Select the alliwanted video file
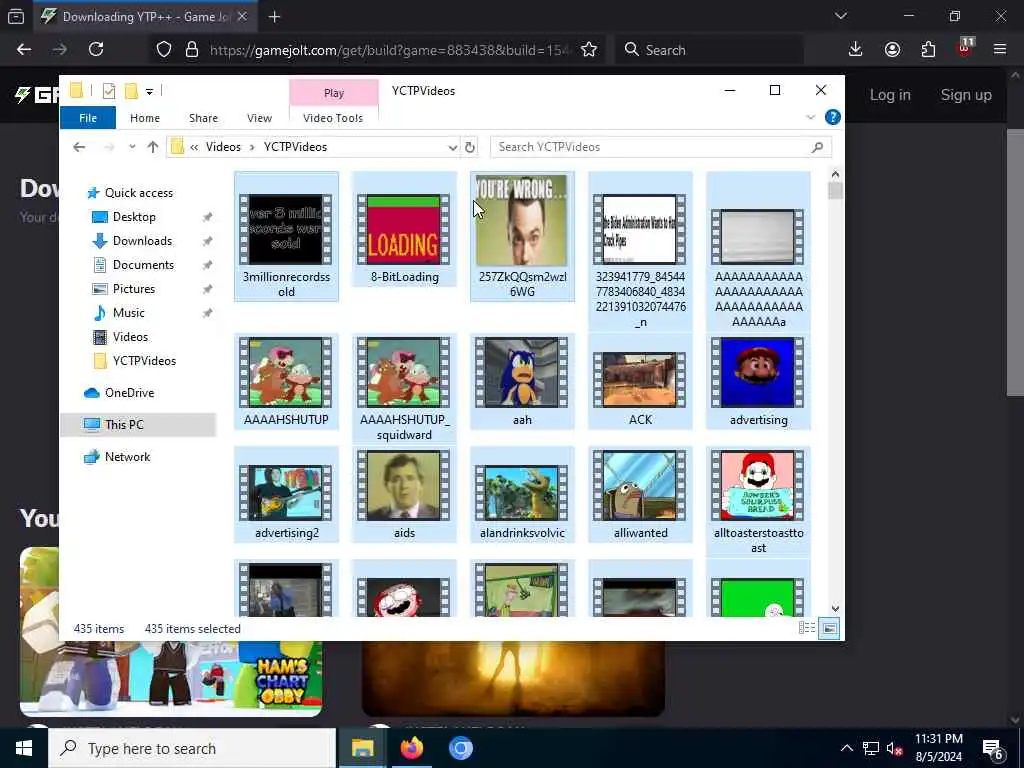 (x=640, y=494)
